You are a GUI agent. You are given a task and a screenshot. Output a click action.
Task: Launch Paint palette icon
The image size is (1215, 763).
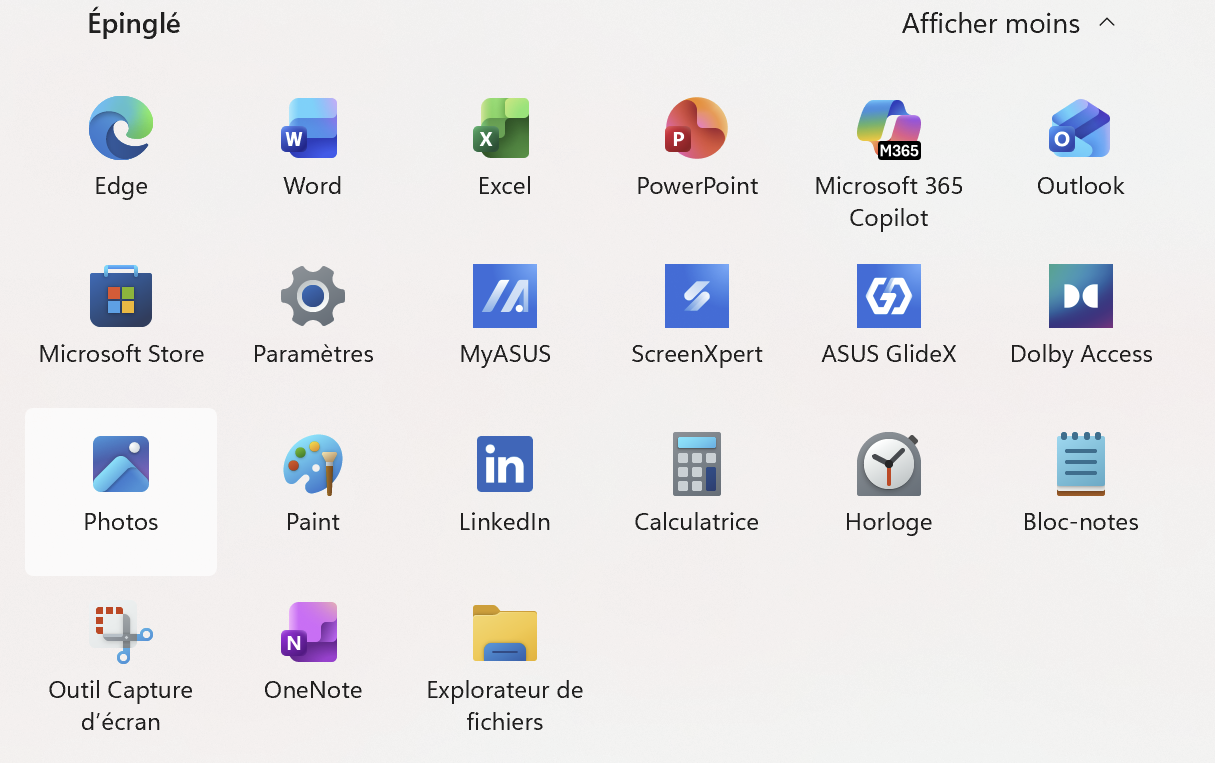[x=313, y=464]
